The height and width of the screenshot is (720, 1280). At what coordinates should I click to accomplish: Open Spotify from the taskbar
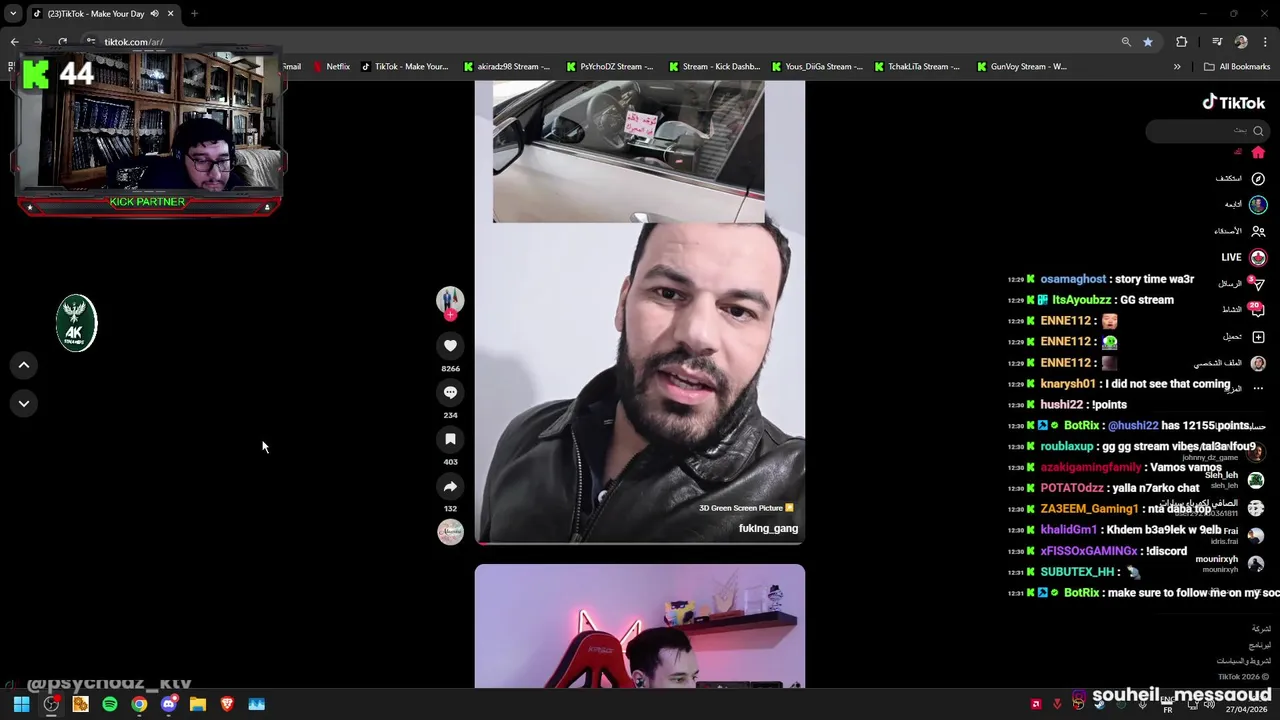[x=110, y=704]
